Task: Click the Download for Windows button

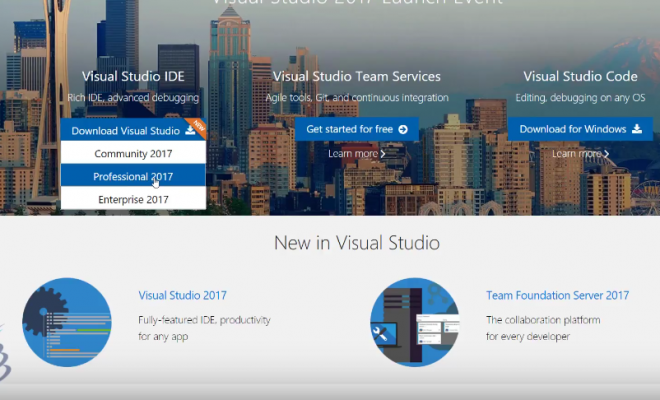Action: (580, 129)
